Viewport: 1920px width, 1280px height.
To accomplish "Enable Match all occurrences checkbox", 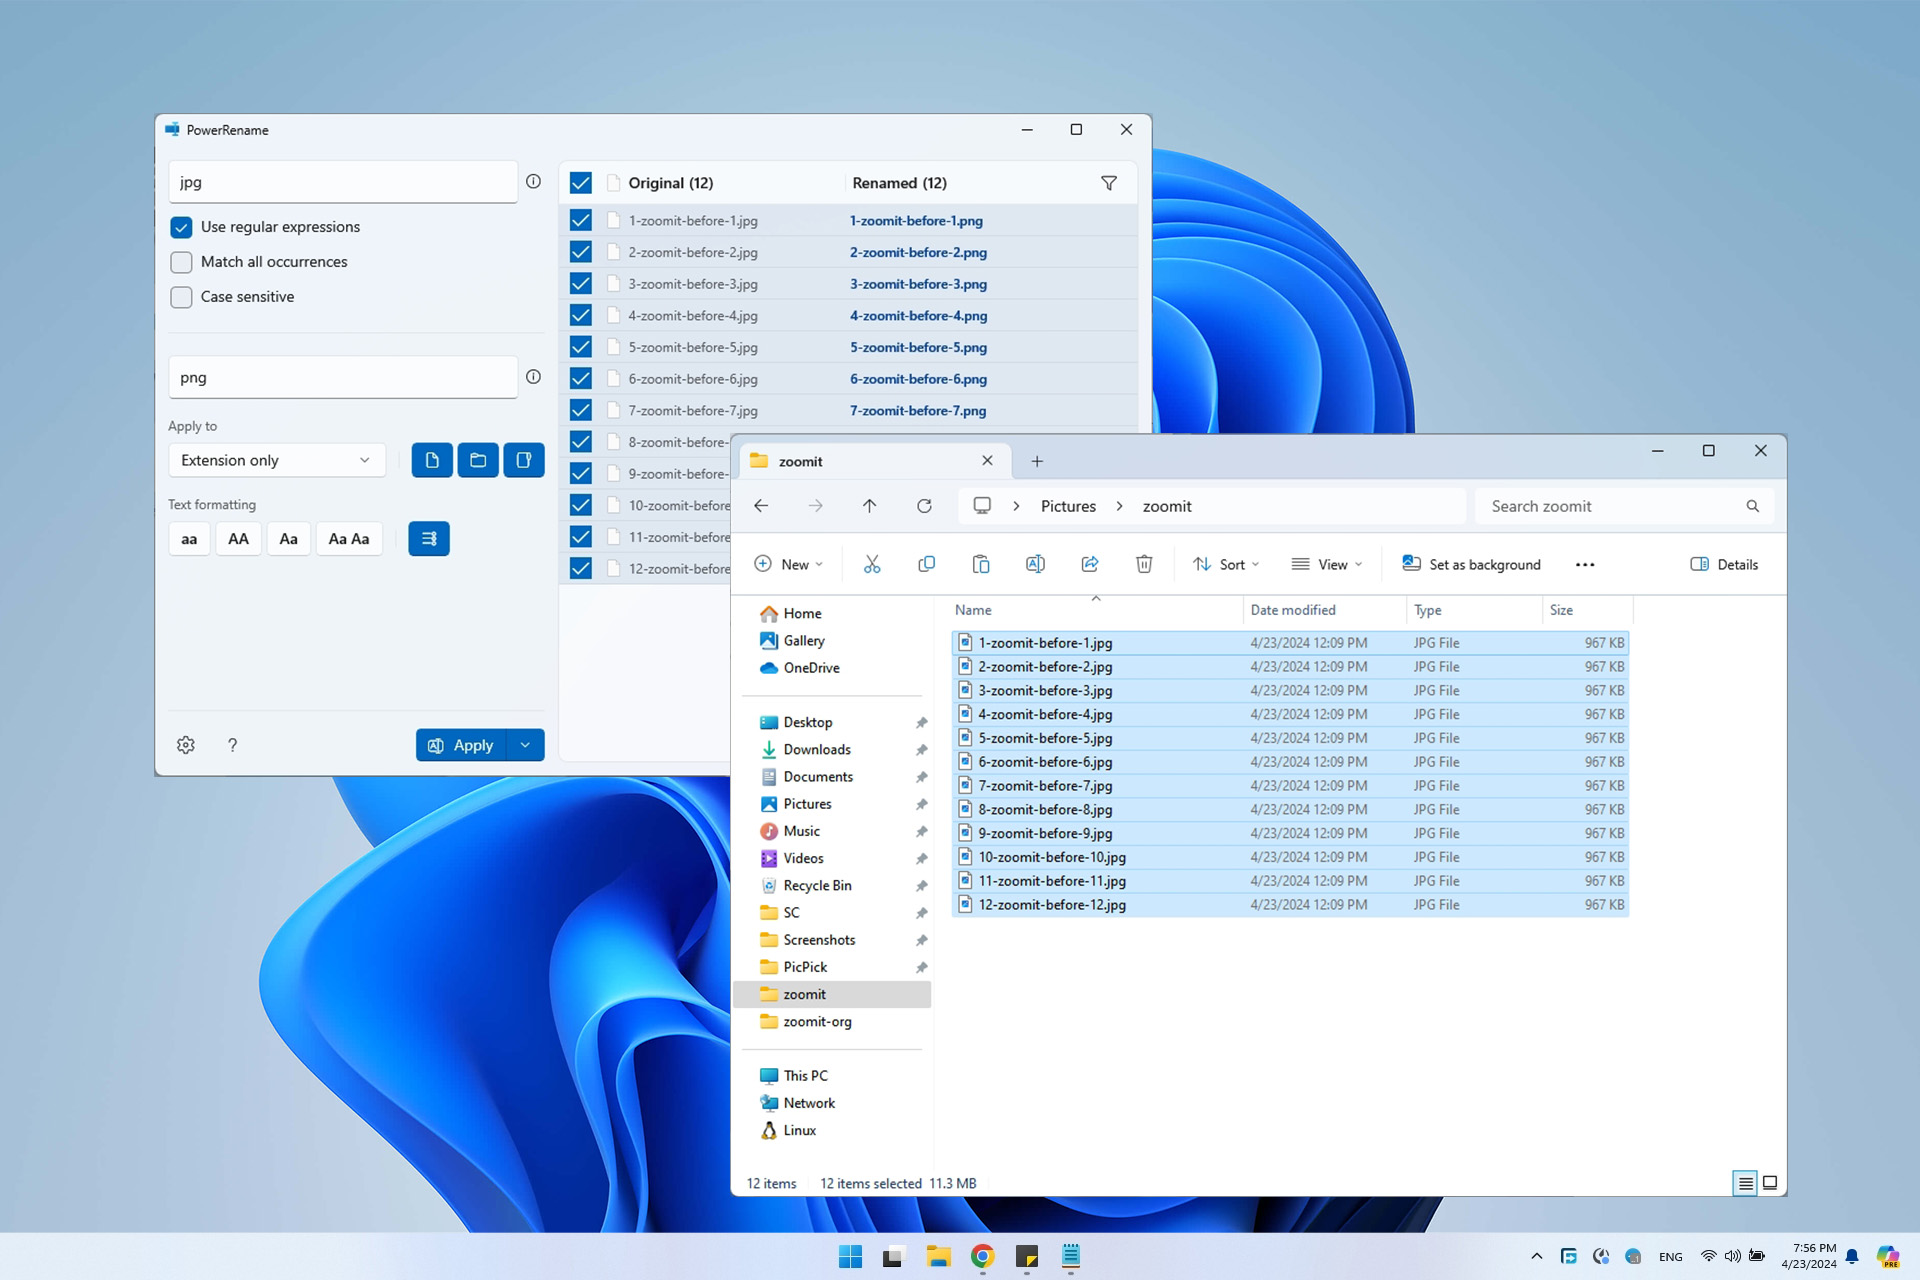I will pos(181,262).
